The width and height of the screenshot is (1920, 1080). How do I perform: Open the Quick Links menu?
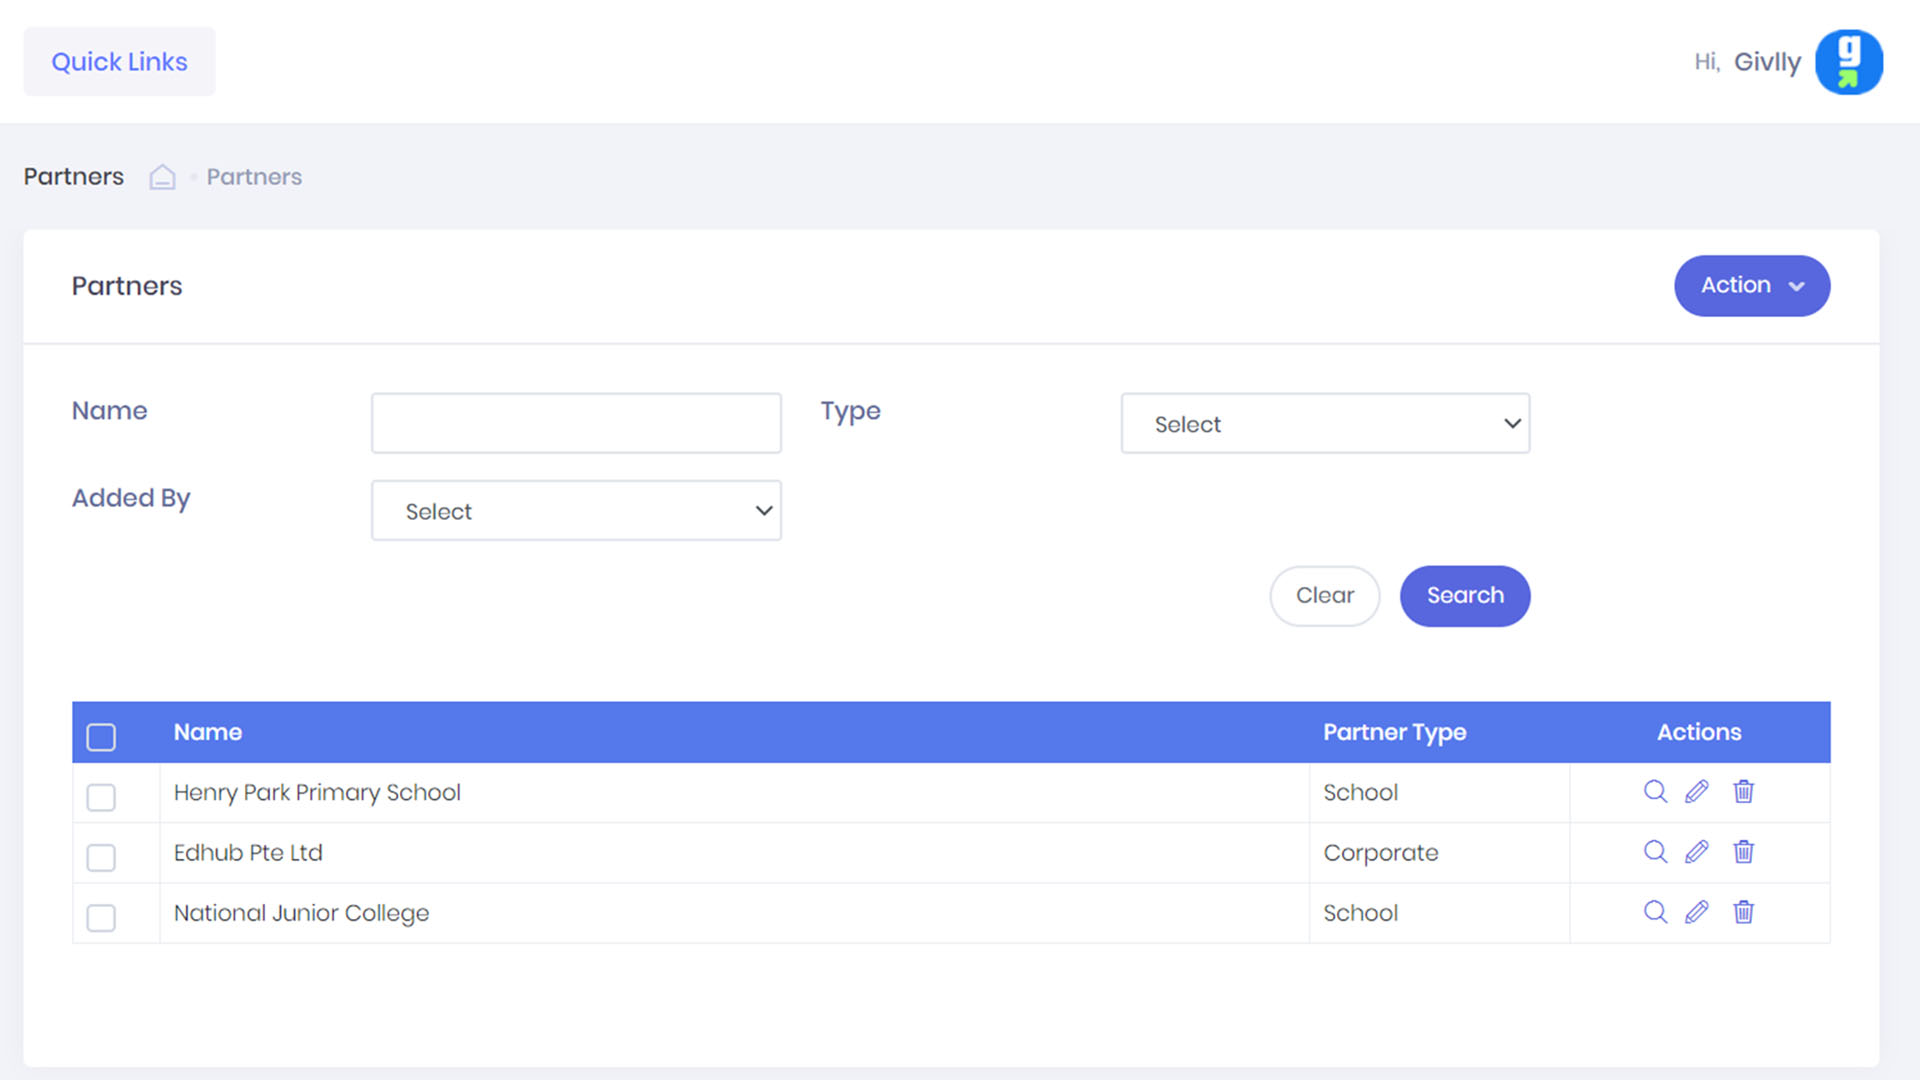click(119, 62)
